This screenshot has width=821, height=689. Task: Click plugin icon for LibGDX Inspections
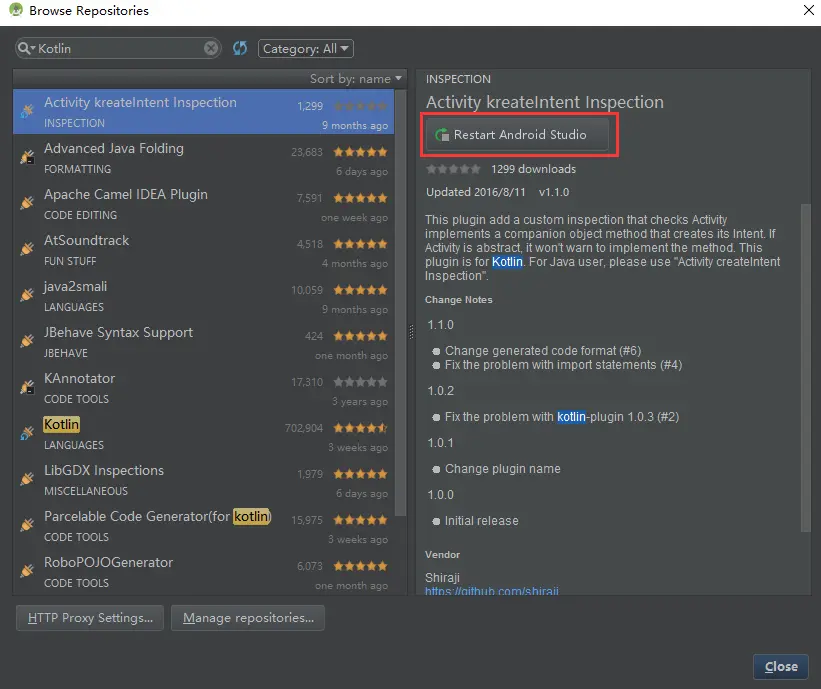pyautogui.click(x=27, y=479)
